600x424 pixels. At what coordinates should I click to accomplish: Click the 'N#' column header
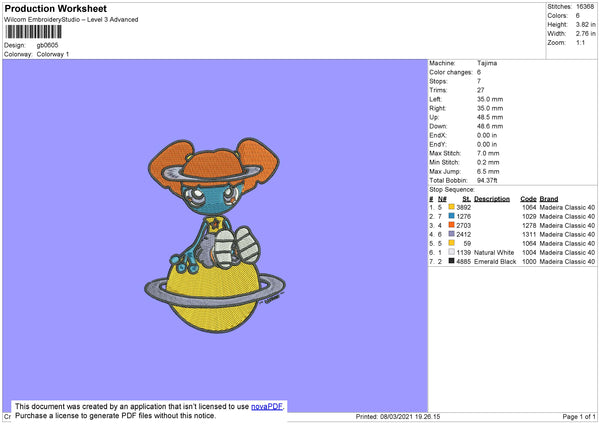click(x=442, y=199)
